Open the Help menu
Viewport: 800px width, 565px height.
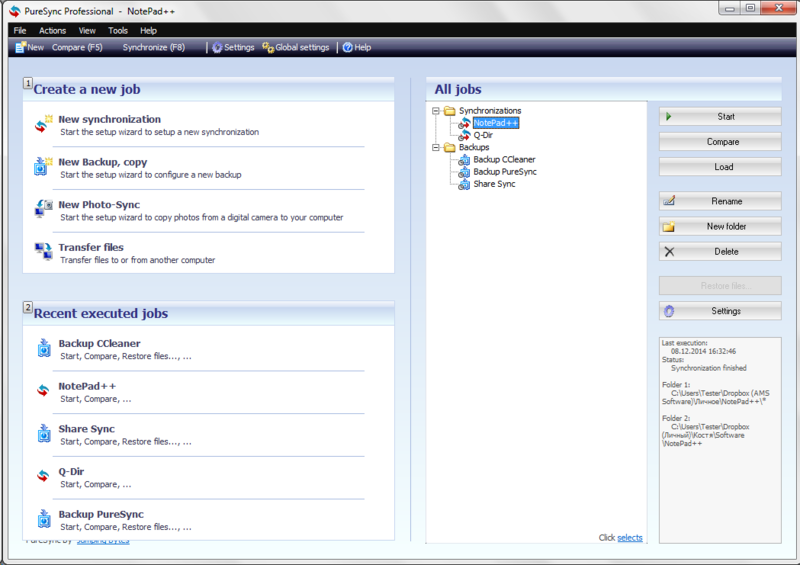pyautogui.click(x=148, y=31)
